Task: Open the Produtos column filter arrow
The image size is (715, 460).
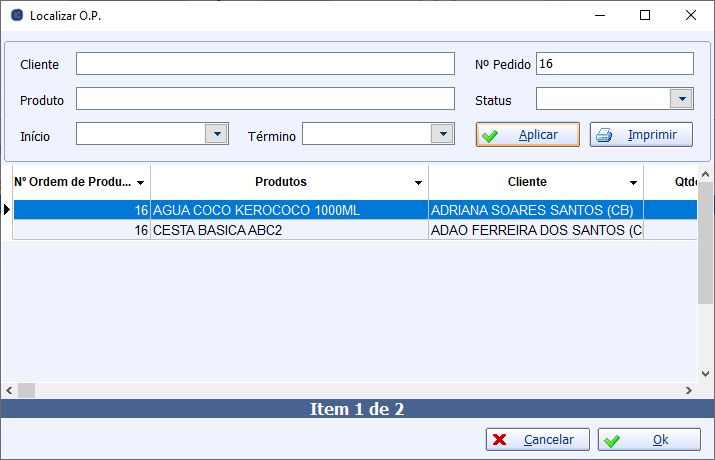Action: tap(418, 183)
